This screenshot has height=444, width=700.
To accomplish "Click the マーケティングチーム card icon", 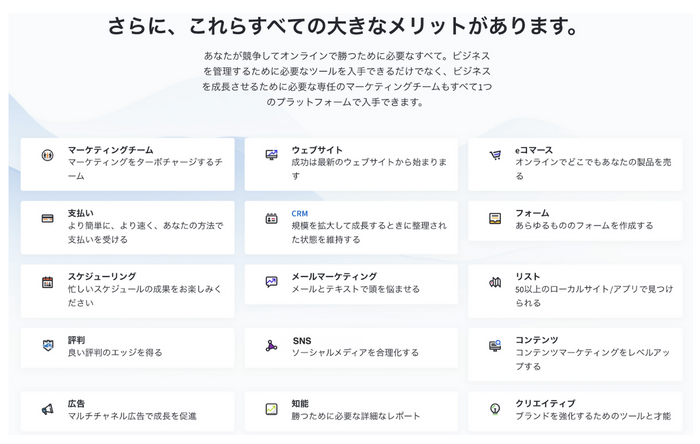I will [47, 155].
